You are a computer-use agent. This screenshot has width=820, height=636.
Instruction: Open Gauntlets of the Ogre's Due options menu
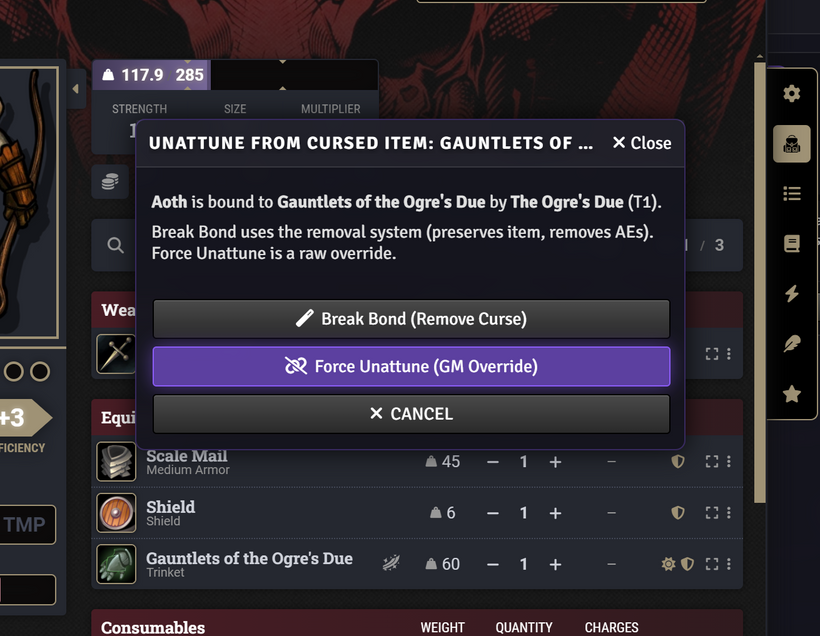[x=728, y=564]
